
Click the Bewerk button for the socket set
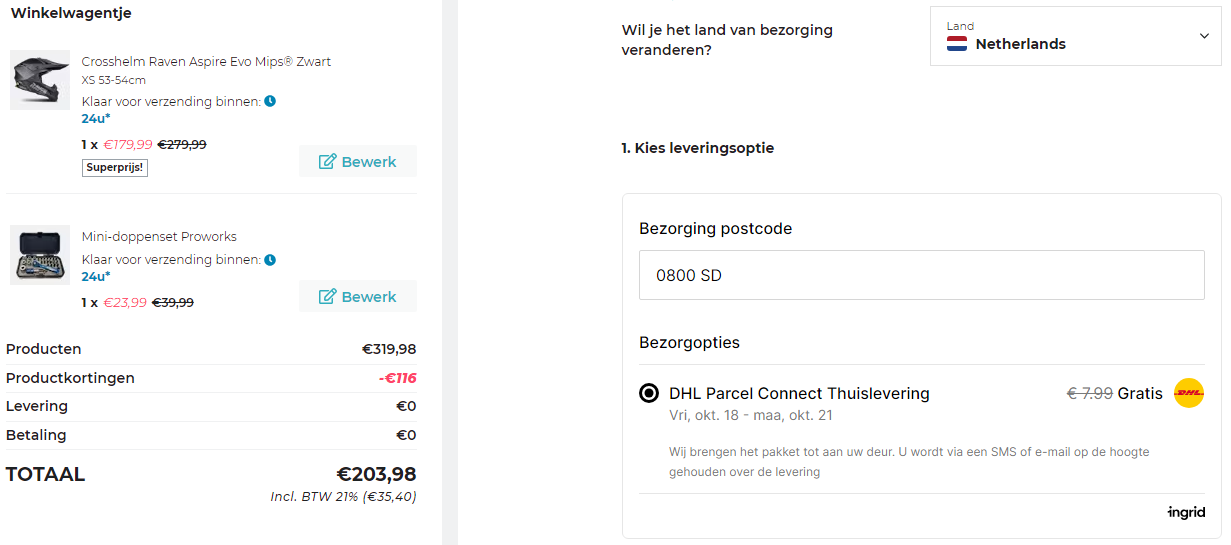pyautogui.click(x=357, y=297)
